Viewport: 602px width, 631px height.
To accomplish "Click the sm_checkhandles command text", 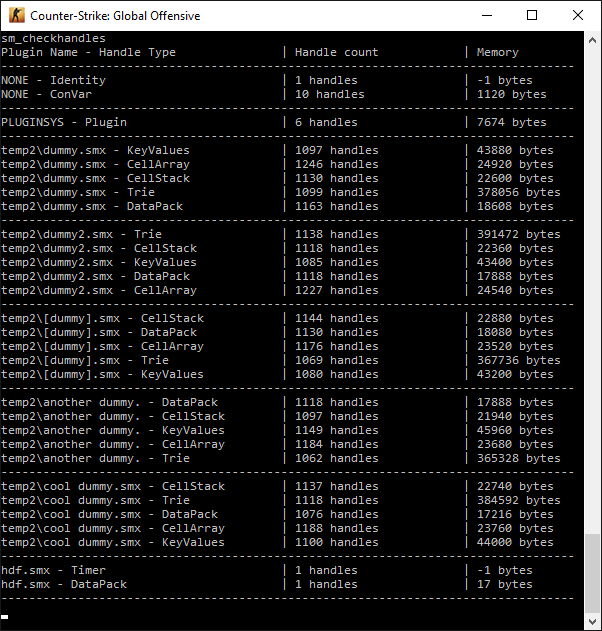I will (53, 39).
